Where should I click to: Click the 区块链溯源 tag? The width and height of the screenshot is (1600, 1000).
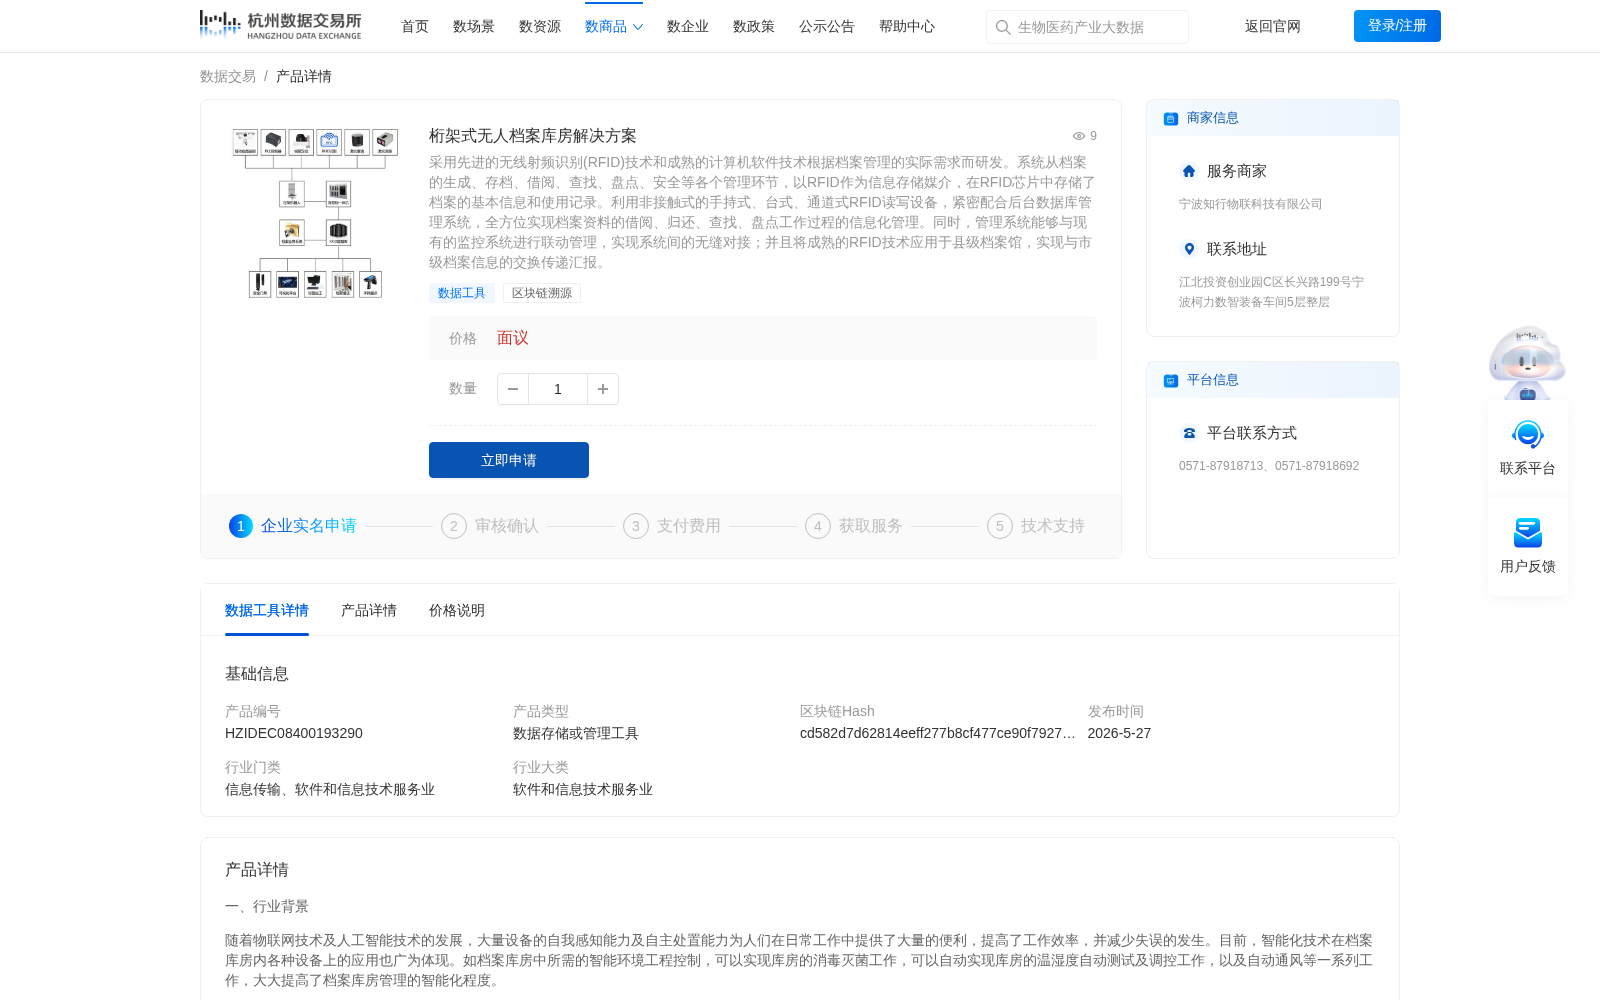point(542,293)
